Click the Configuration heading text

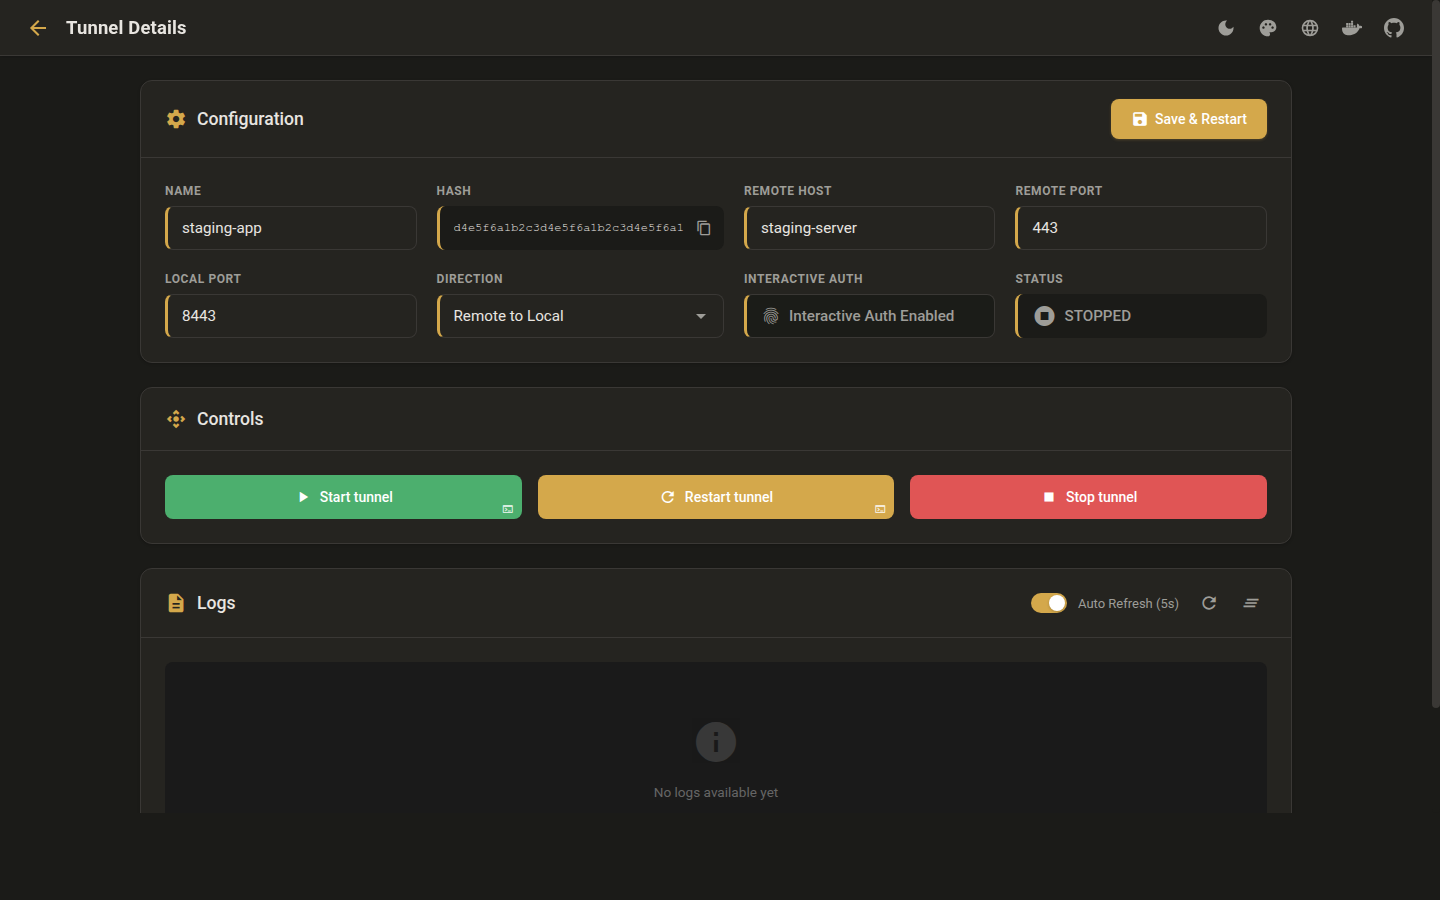(250, 119)
